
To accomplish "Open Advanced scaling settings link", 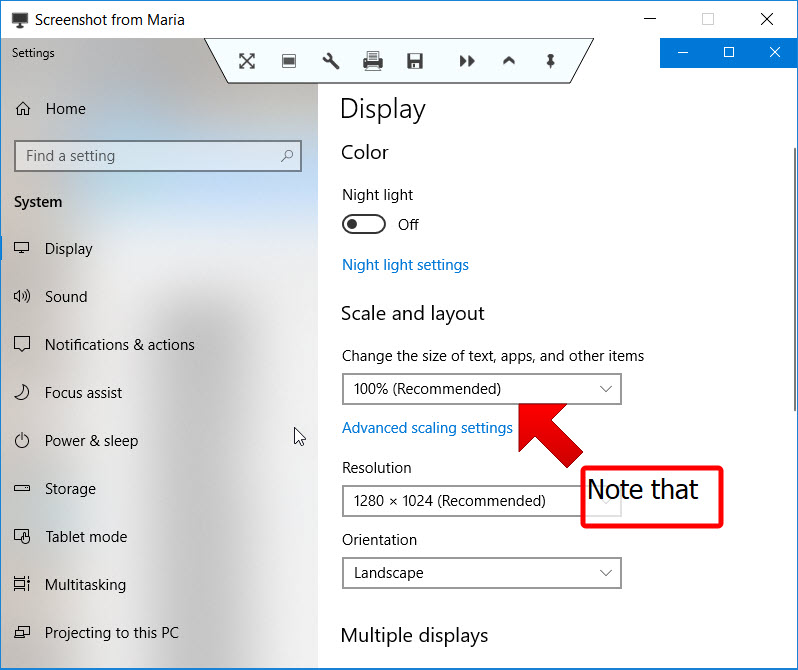I will coord(427,428).
